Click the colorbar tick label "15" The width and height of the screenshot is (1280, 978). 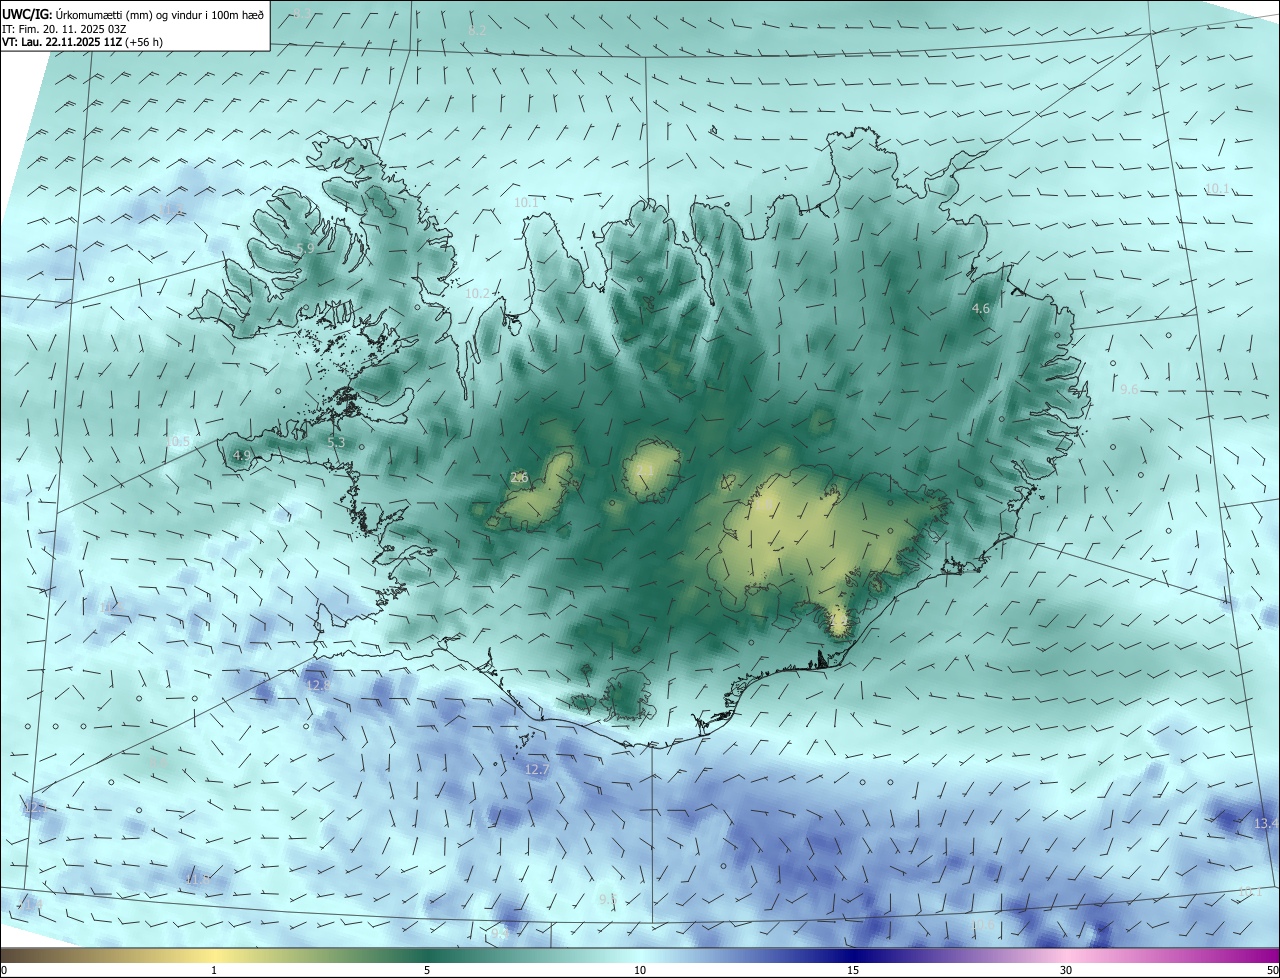click(x=853, y=970)
